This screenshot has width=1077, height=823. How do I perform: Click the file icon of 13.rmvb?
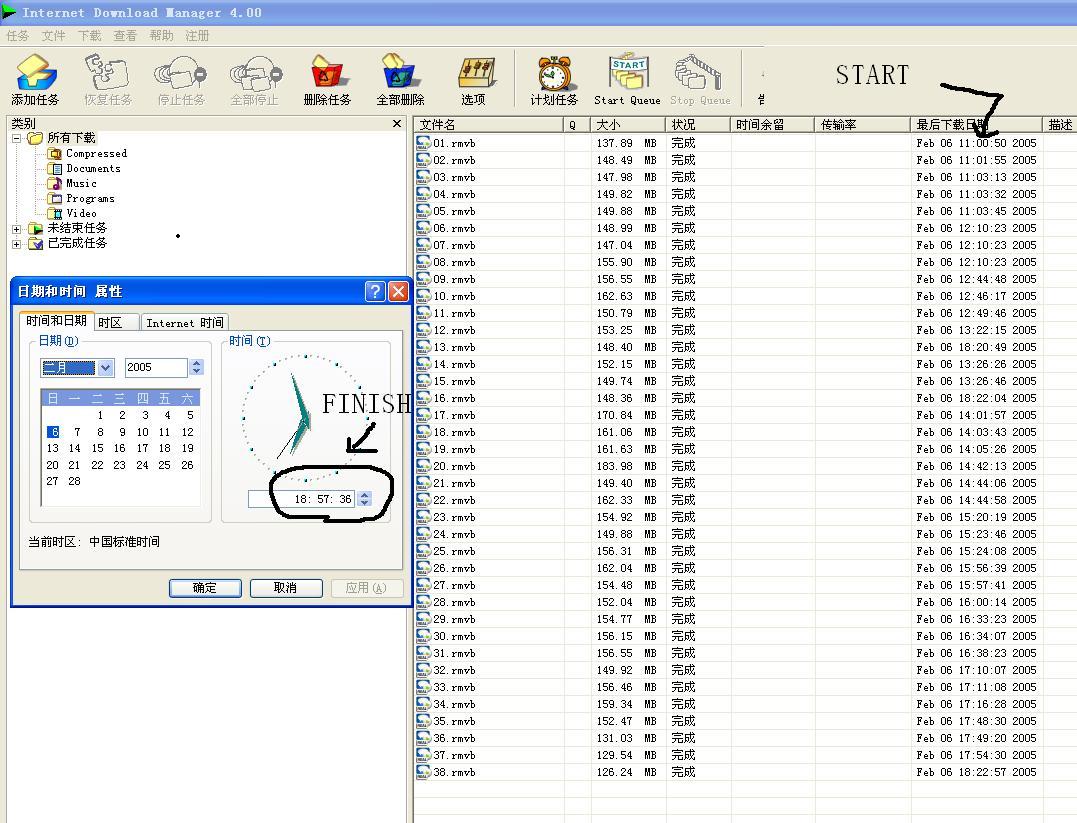(423, 347)
